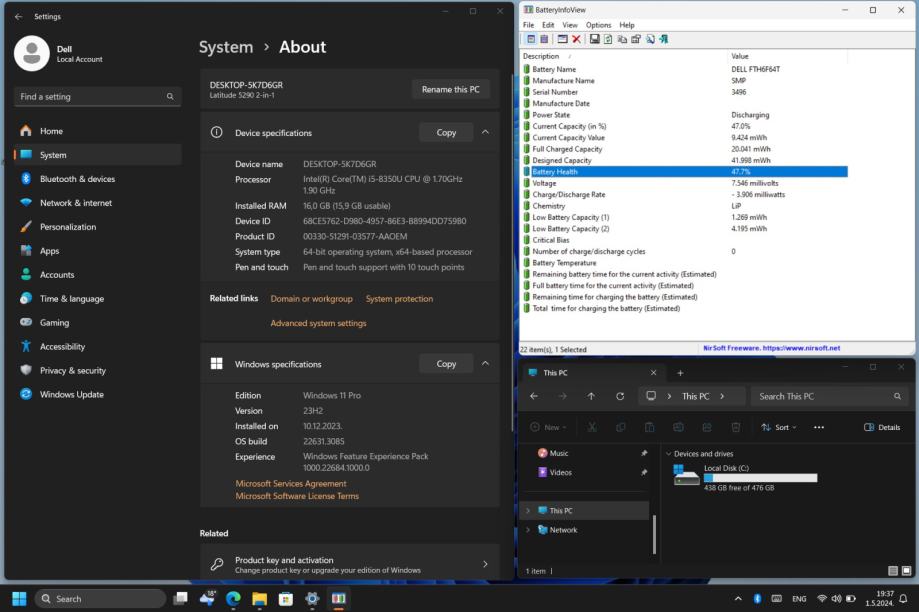Screen dimensions: 919x612
Task: Toggle the Details pane in File Explorer
Action: point(881,427)
